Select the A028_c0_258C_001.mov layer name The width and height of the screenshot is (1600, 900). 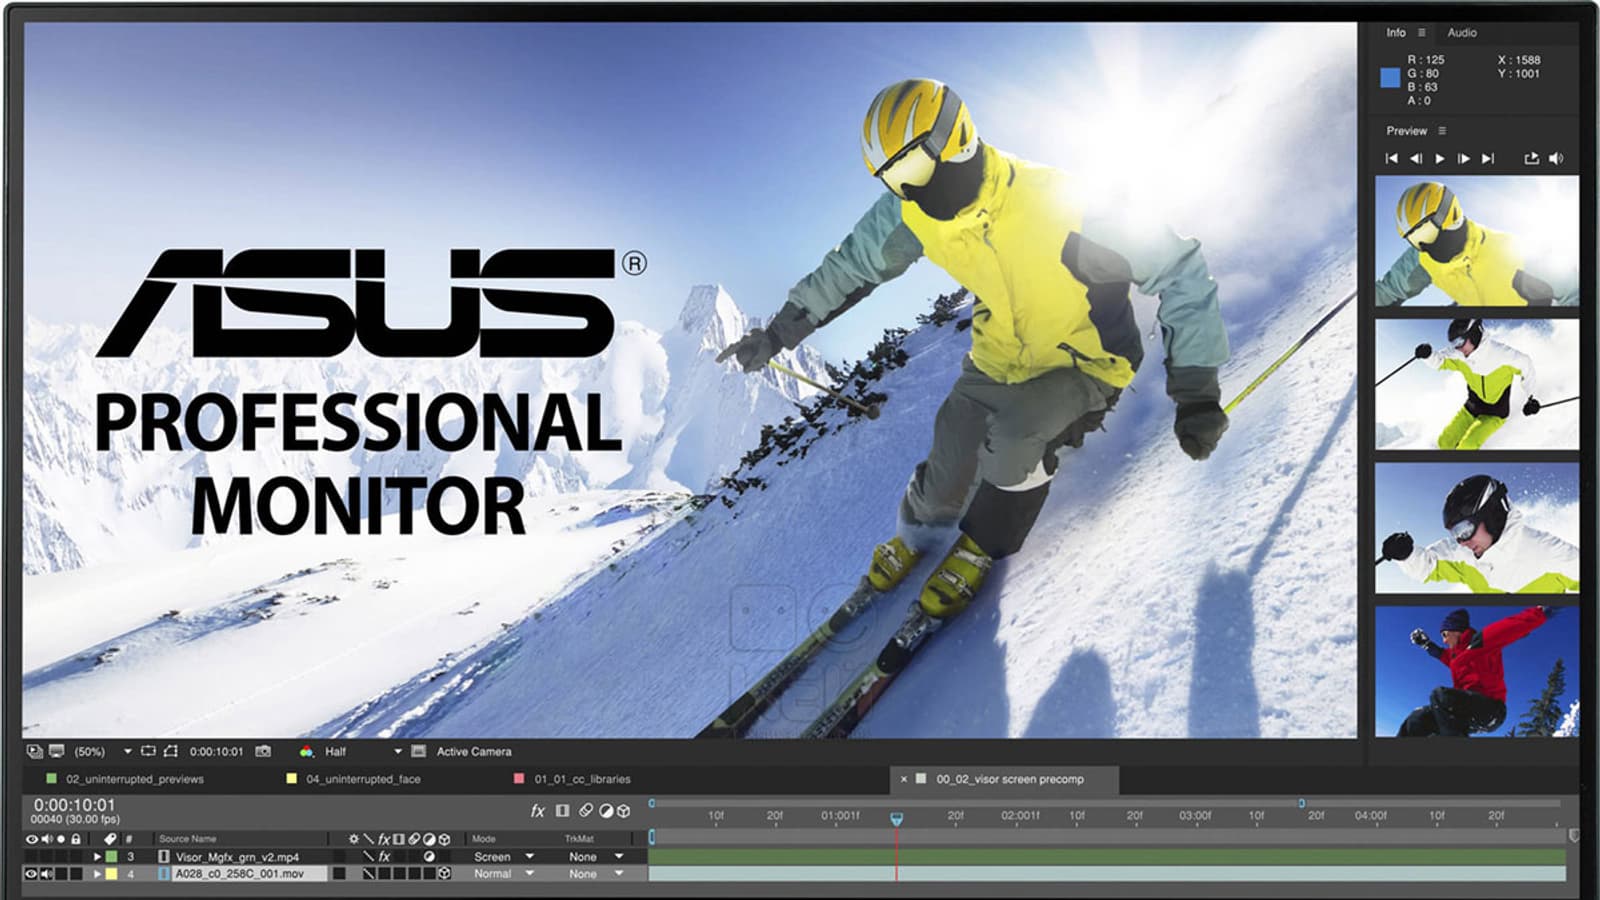(x=240, y=874)
